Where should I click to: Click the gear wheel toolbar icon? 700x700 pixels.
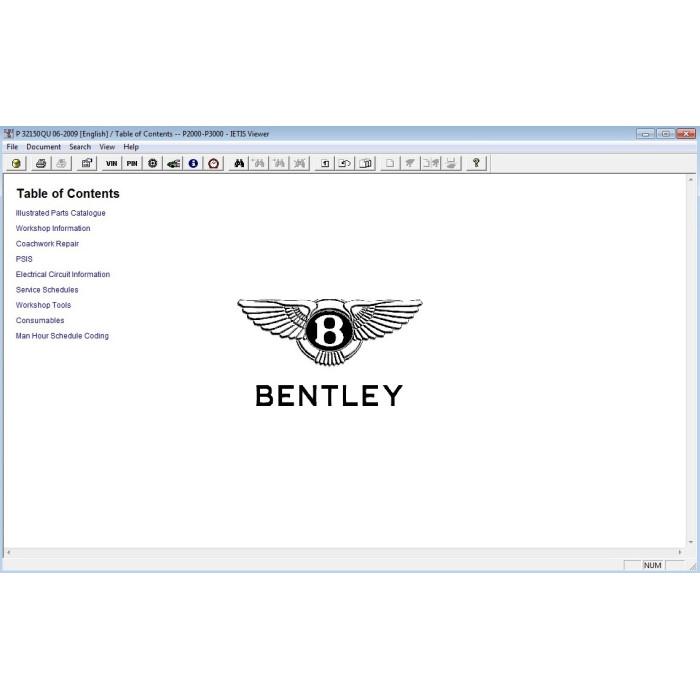153,163
